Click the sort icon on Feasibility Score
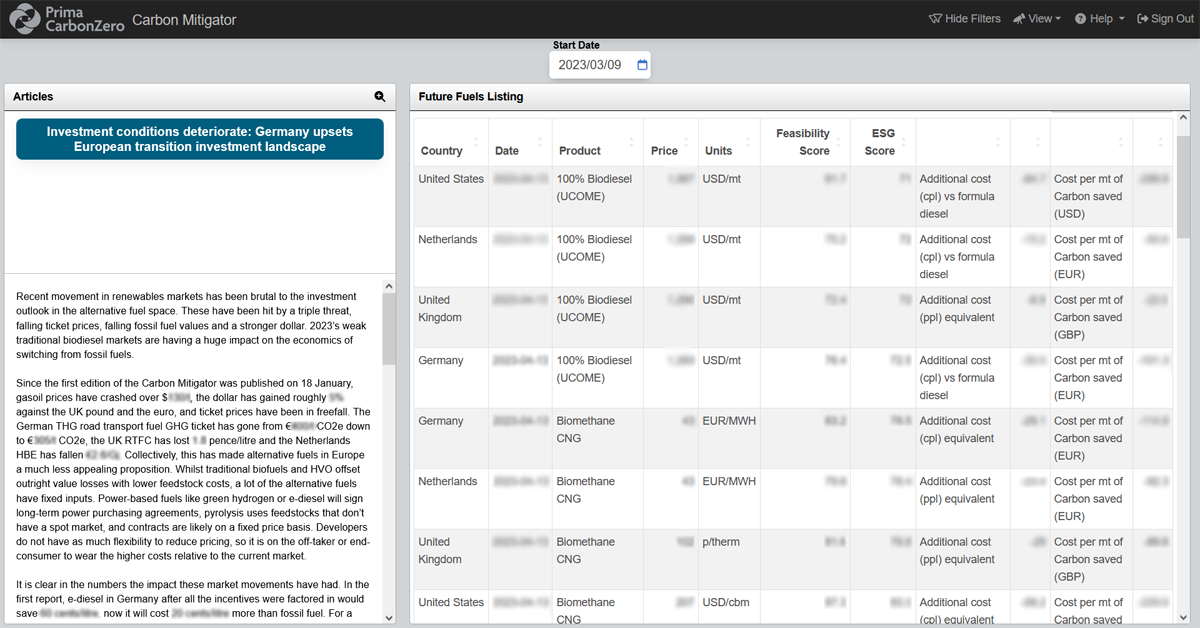1200x628 pixels. 838,143
